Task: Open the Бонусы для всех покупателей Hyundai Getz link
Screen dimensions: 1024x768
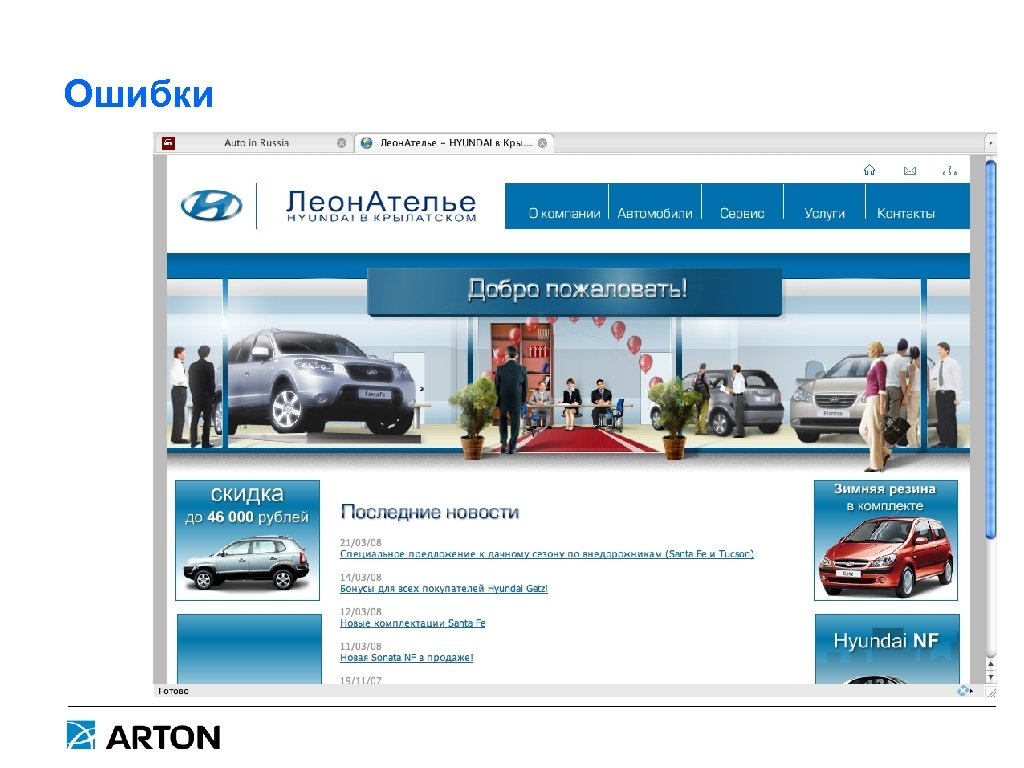Action: click(x=443, y=588)
